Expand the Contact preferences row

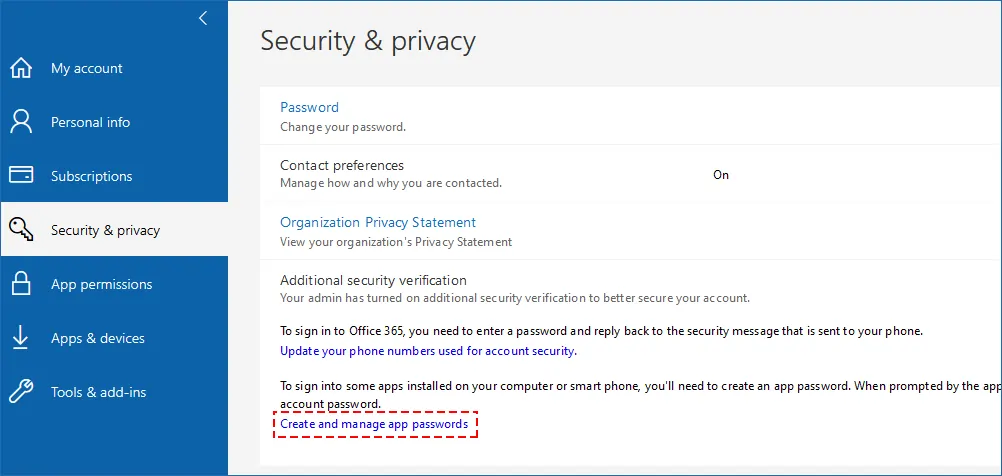click(x=631, y=174)
